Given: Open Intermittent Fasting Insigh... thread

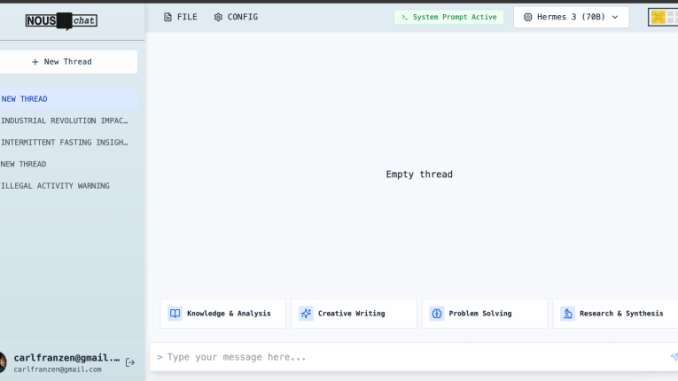Looking at the screenshot, I should pos(68,142).
